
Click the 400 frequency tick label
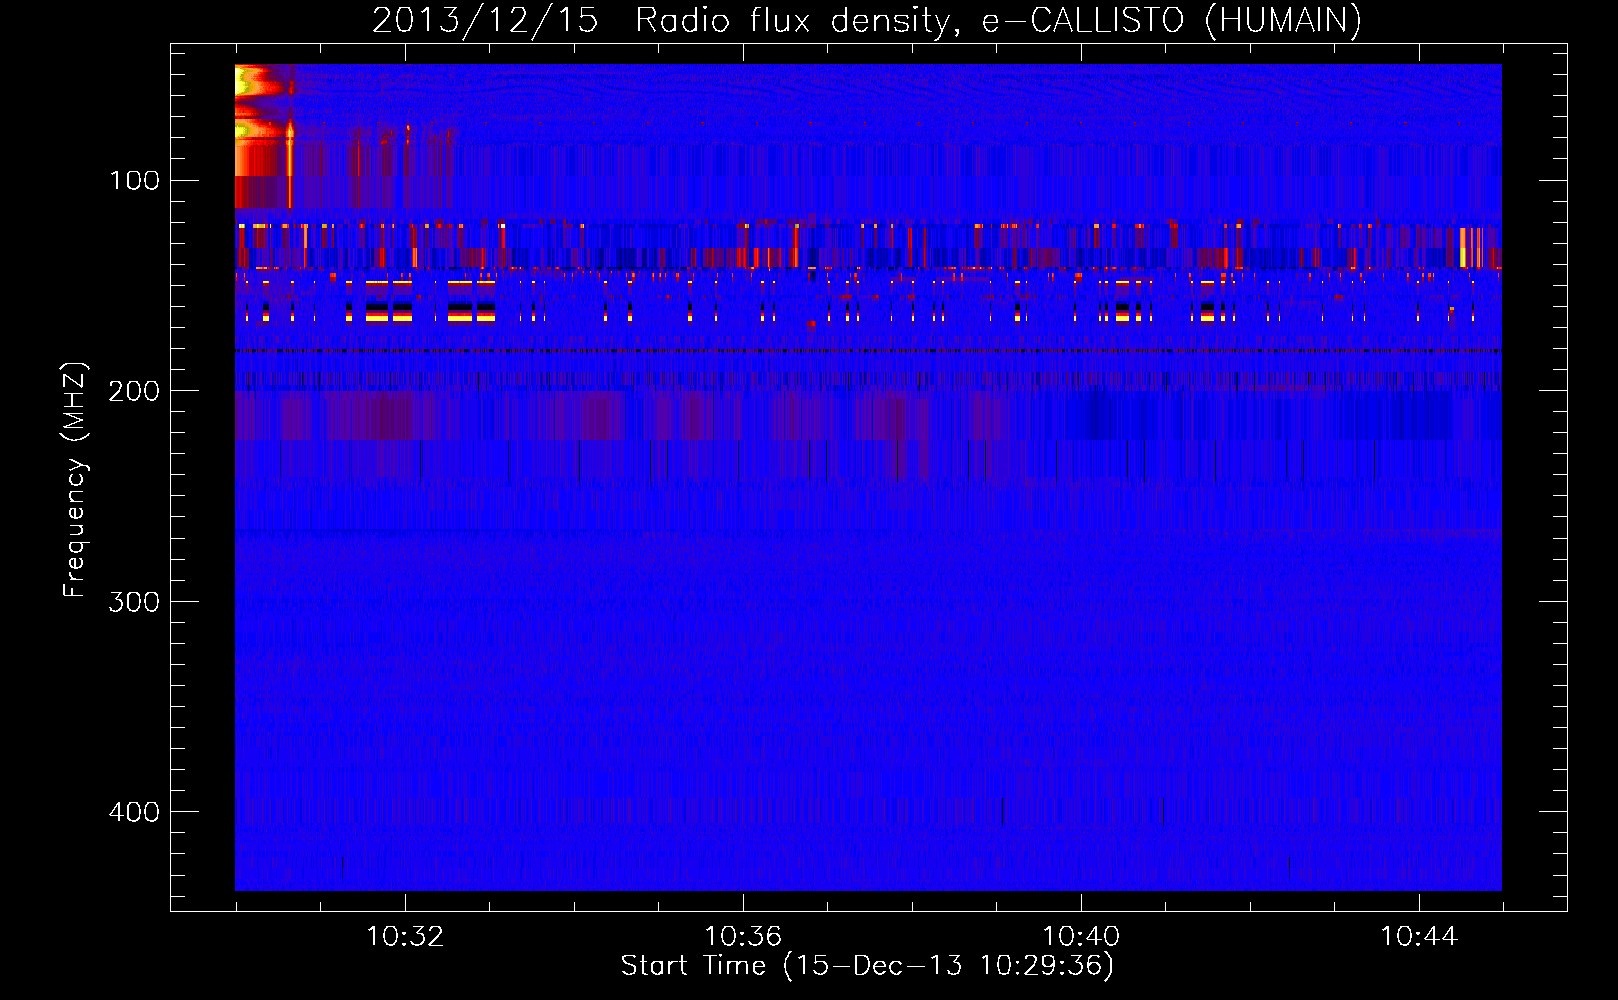coord(135,811)
